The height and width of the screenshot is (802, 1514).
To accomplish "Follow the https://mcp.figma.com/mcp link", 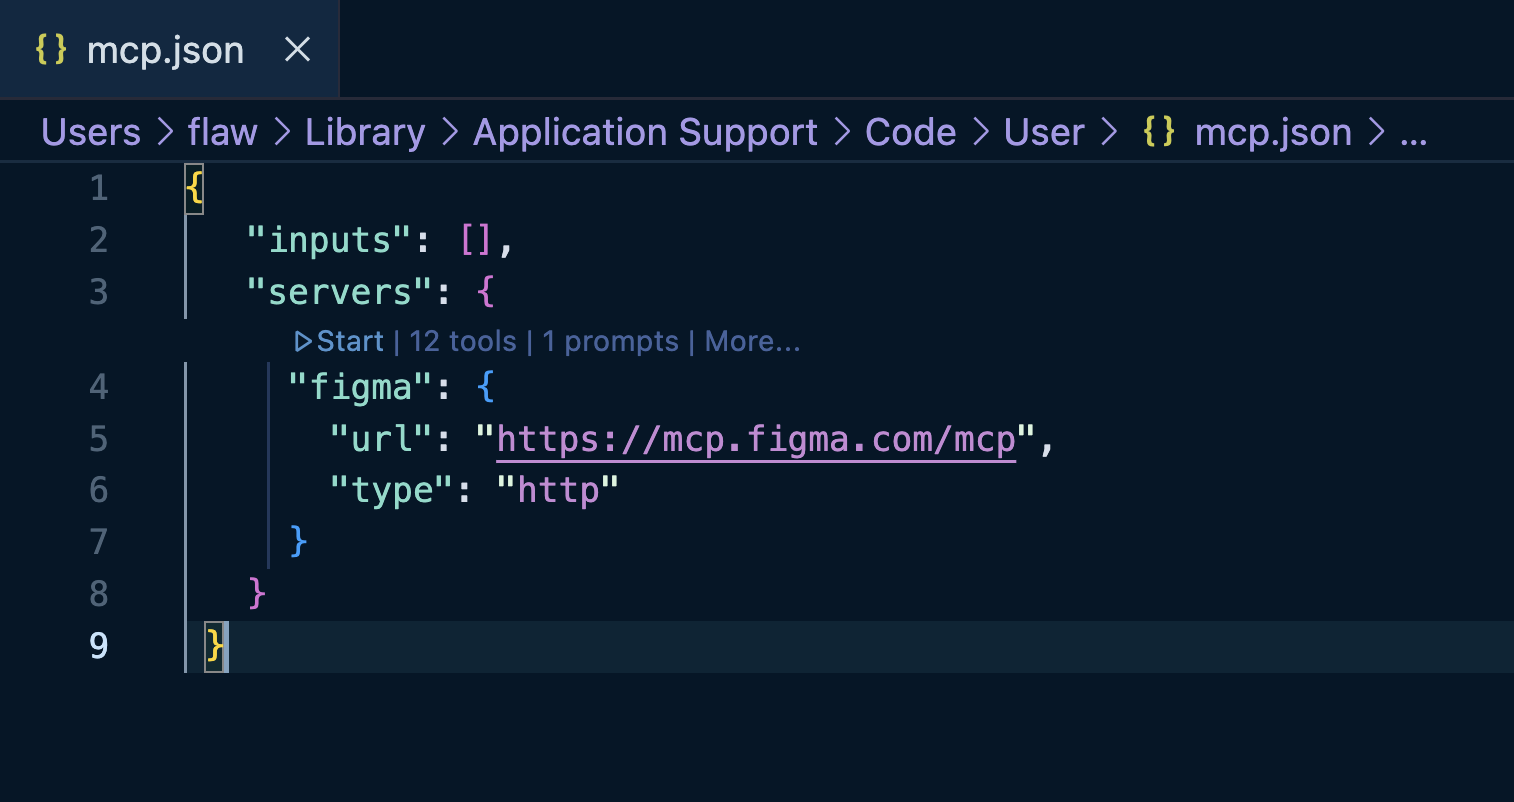I will tap(754, 439).
